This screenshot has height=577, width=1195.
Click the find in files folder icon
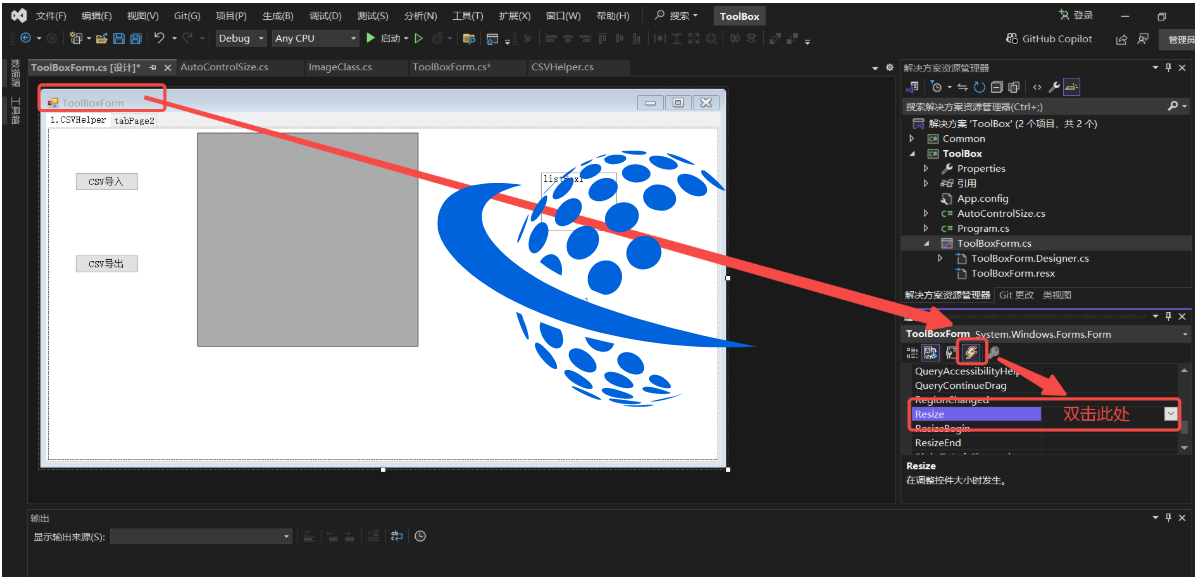(469, 39)
